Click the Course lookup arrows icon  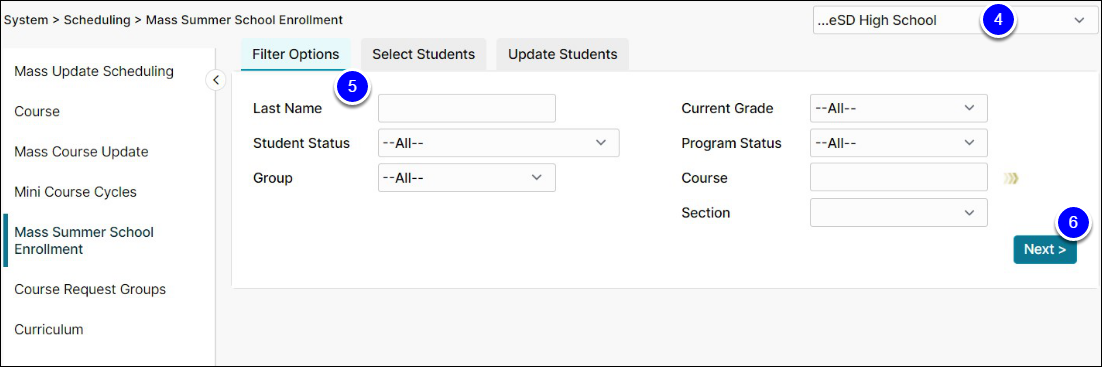pyautogui.click(x=1011, y=178)
